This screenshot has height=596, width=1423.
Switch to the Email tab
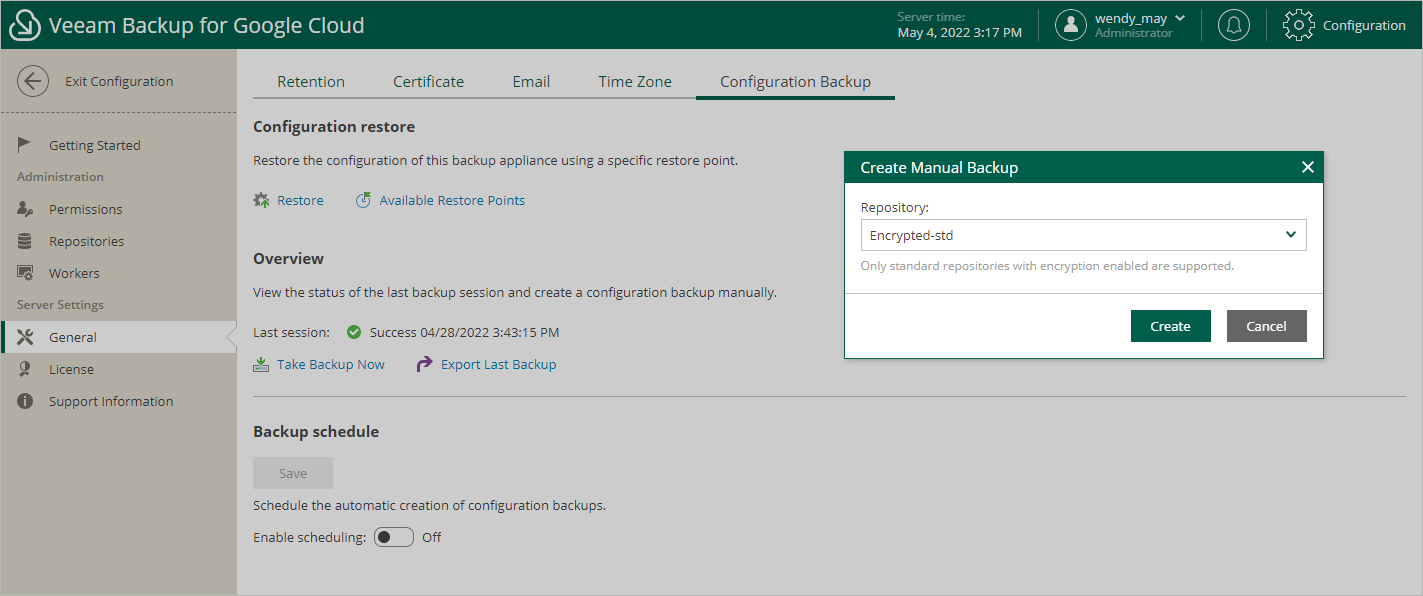pos(531,82)
